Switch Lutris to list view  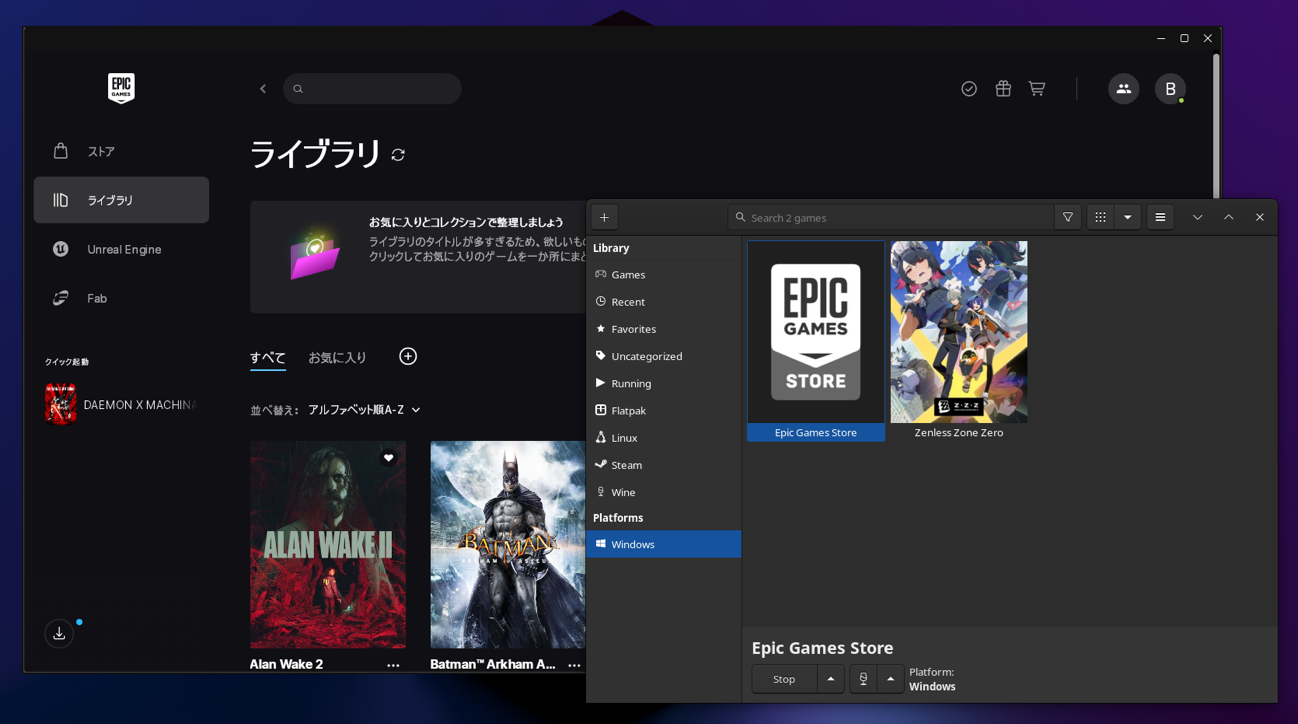(1160, 217)
